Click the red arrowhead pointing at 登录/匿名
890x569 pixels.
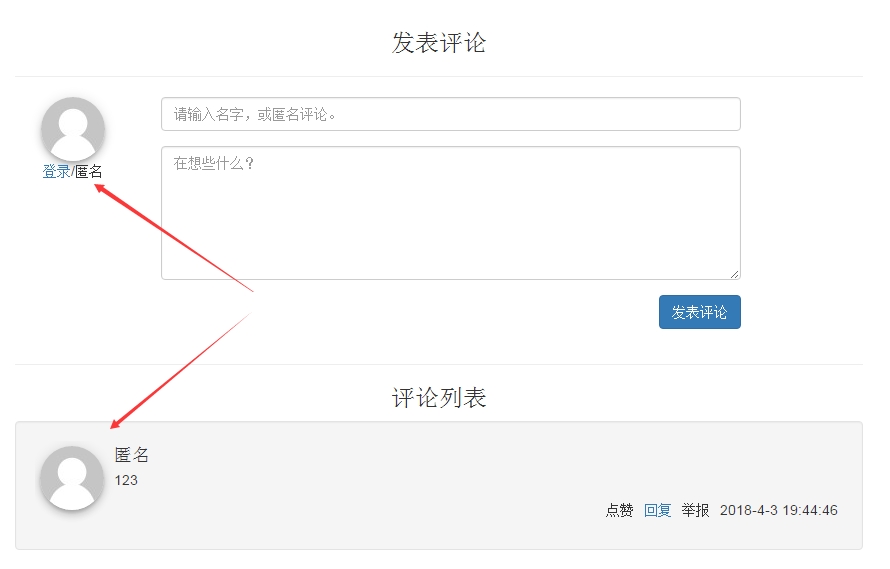(101, 187)
